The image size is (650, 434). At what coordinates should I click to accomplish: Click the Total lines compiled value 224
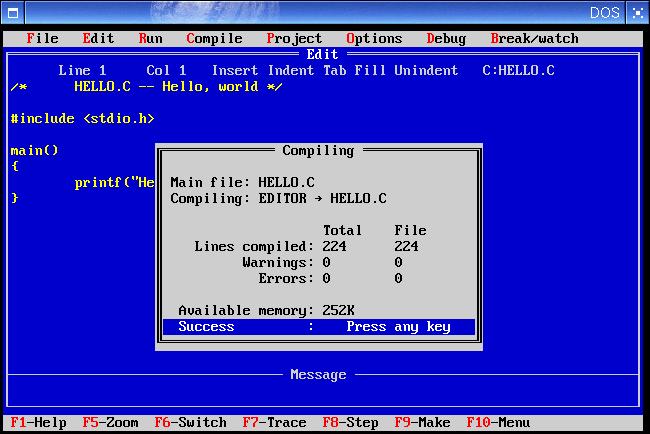coord(335,247)
